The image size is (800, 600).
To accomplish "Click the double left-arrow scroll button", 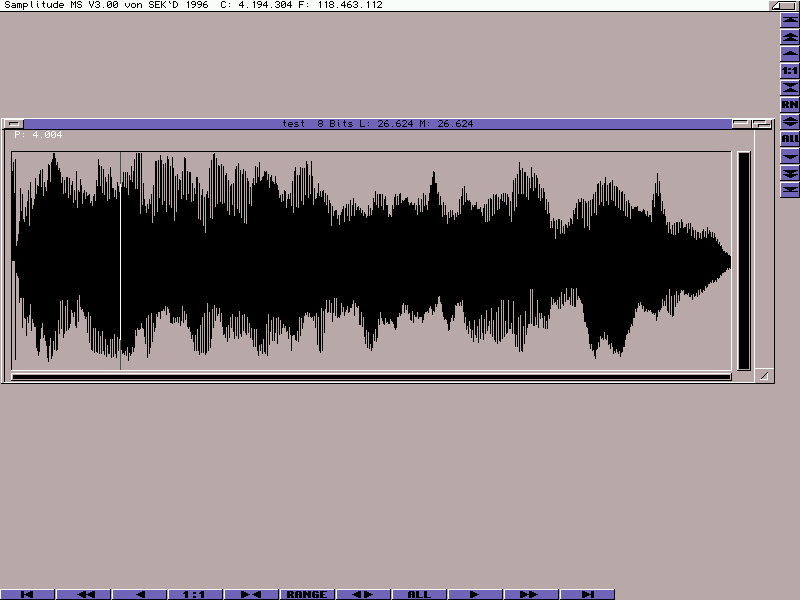I will pos(83,594).
